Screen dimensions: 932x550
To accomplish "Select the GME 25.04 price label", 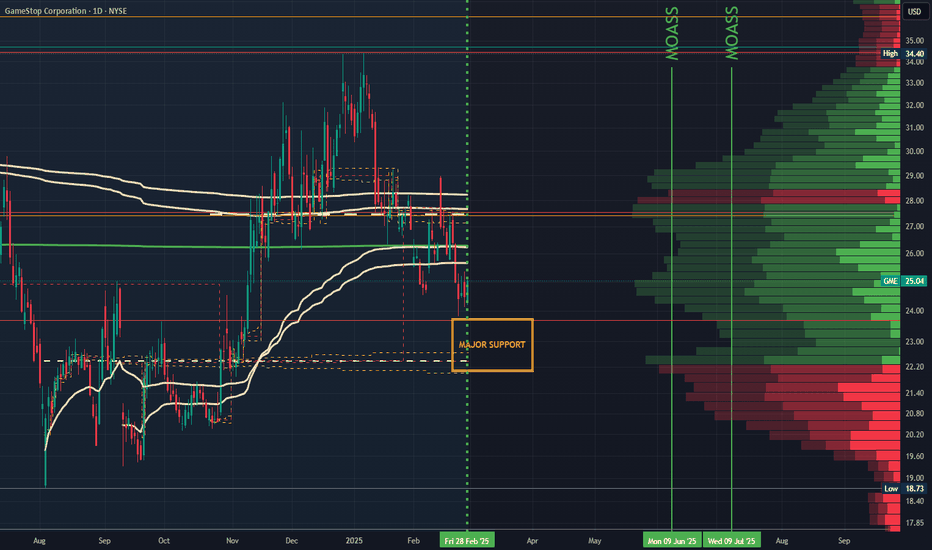I will click(903, 281).
